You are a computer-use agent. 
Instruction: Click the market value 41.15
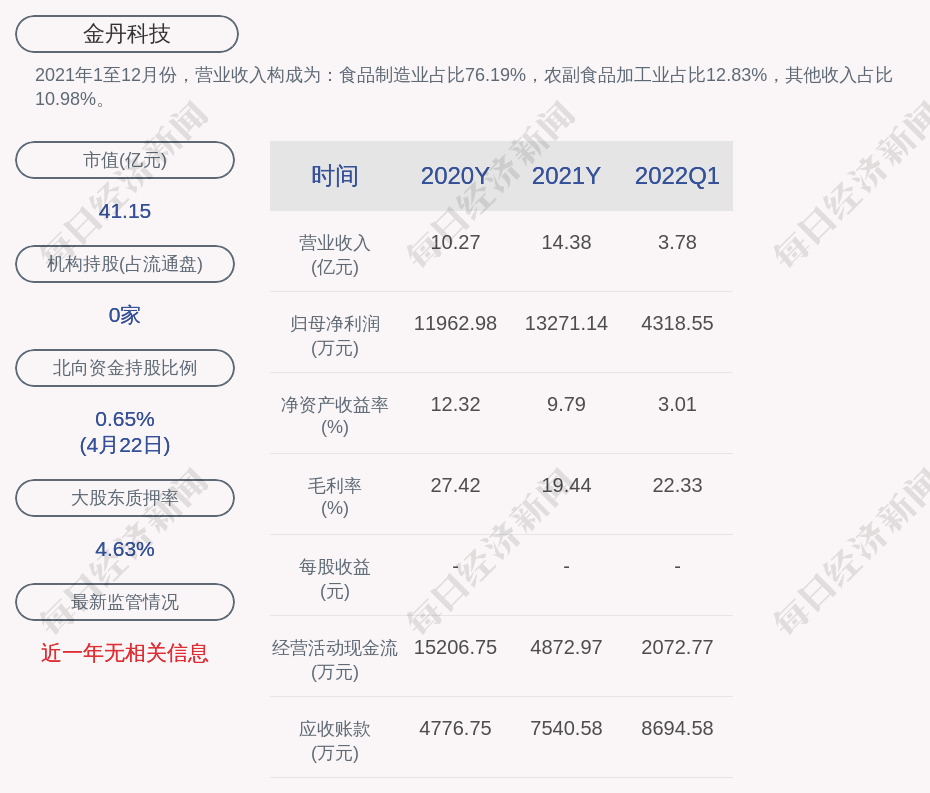coord(125,211)
